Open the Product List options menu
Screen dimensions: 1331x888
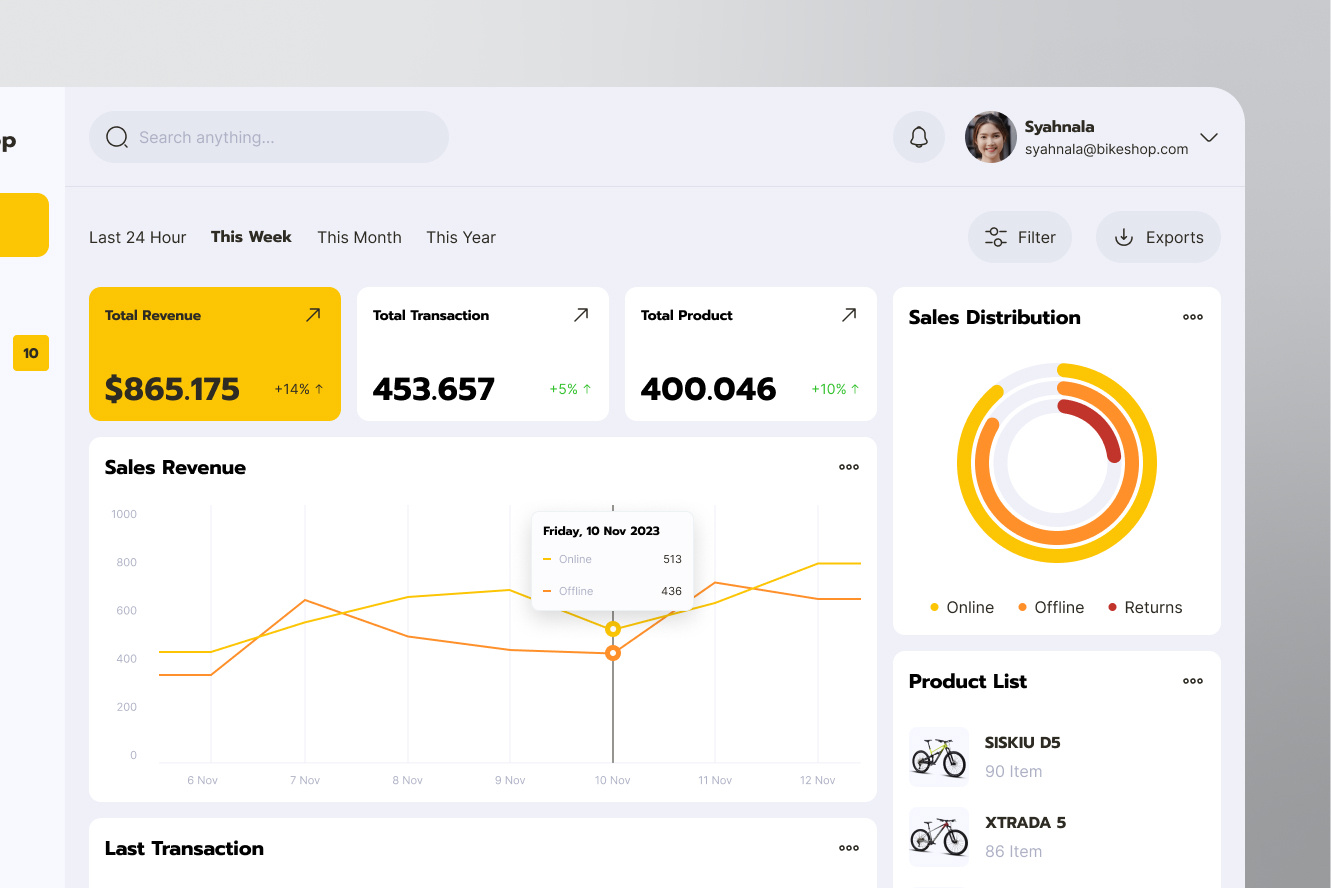pos(1192,681)
